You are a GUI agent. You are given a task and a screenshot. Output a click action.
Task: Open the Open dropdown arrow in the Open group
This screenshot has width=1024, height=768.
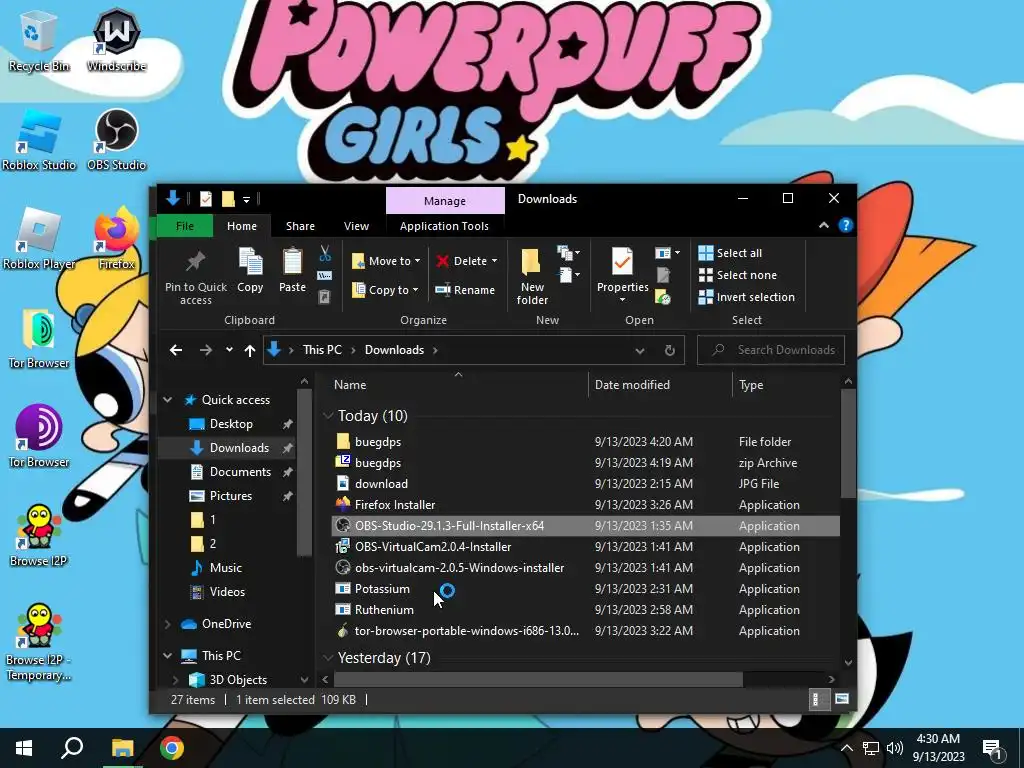[x=677, y=253]
